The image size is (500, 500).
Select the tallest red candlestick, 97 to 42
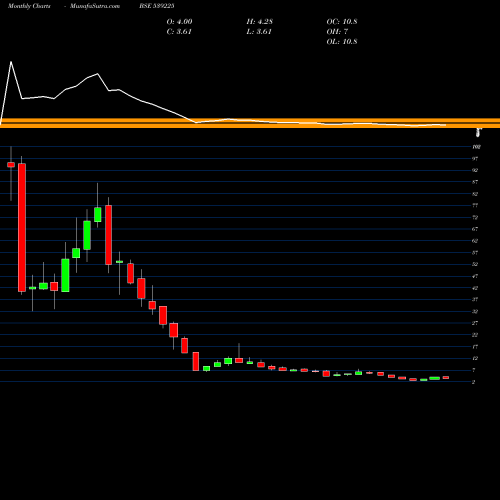coord(22,227)
